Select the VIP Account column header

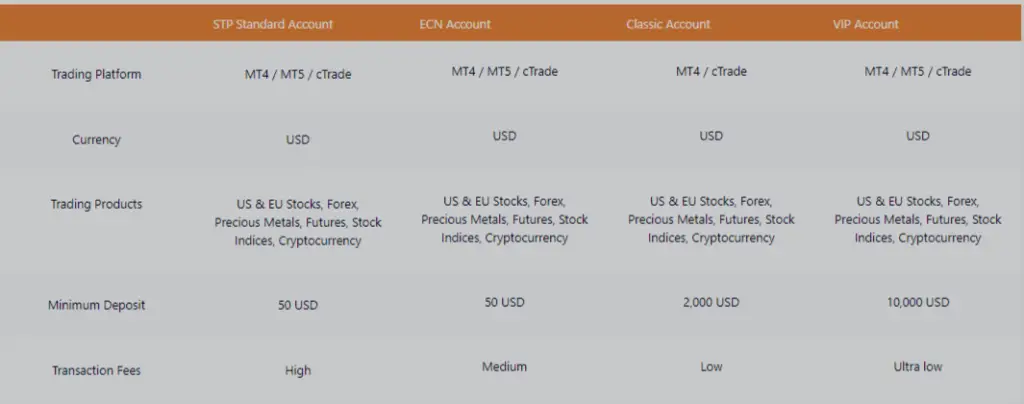(866, 24)
